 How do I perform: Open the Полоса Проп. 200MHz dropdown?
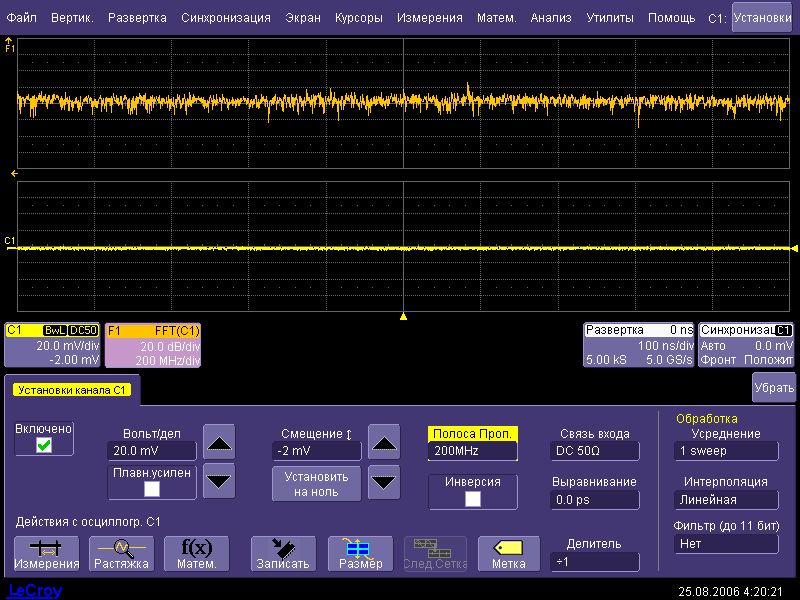472,451
